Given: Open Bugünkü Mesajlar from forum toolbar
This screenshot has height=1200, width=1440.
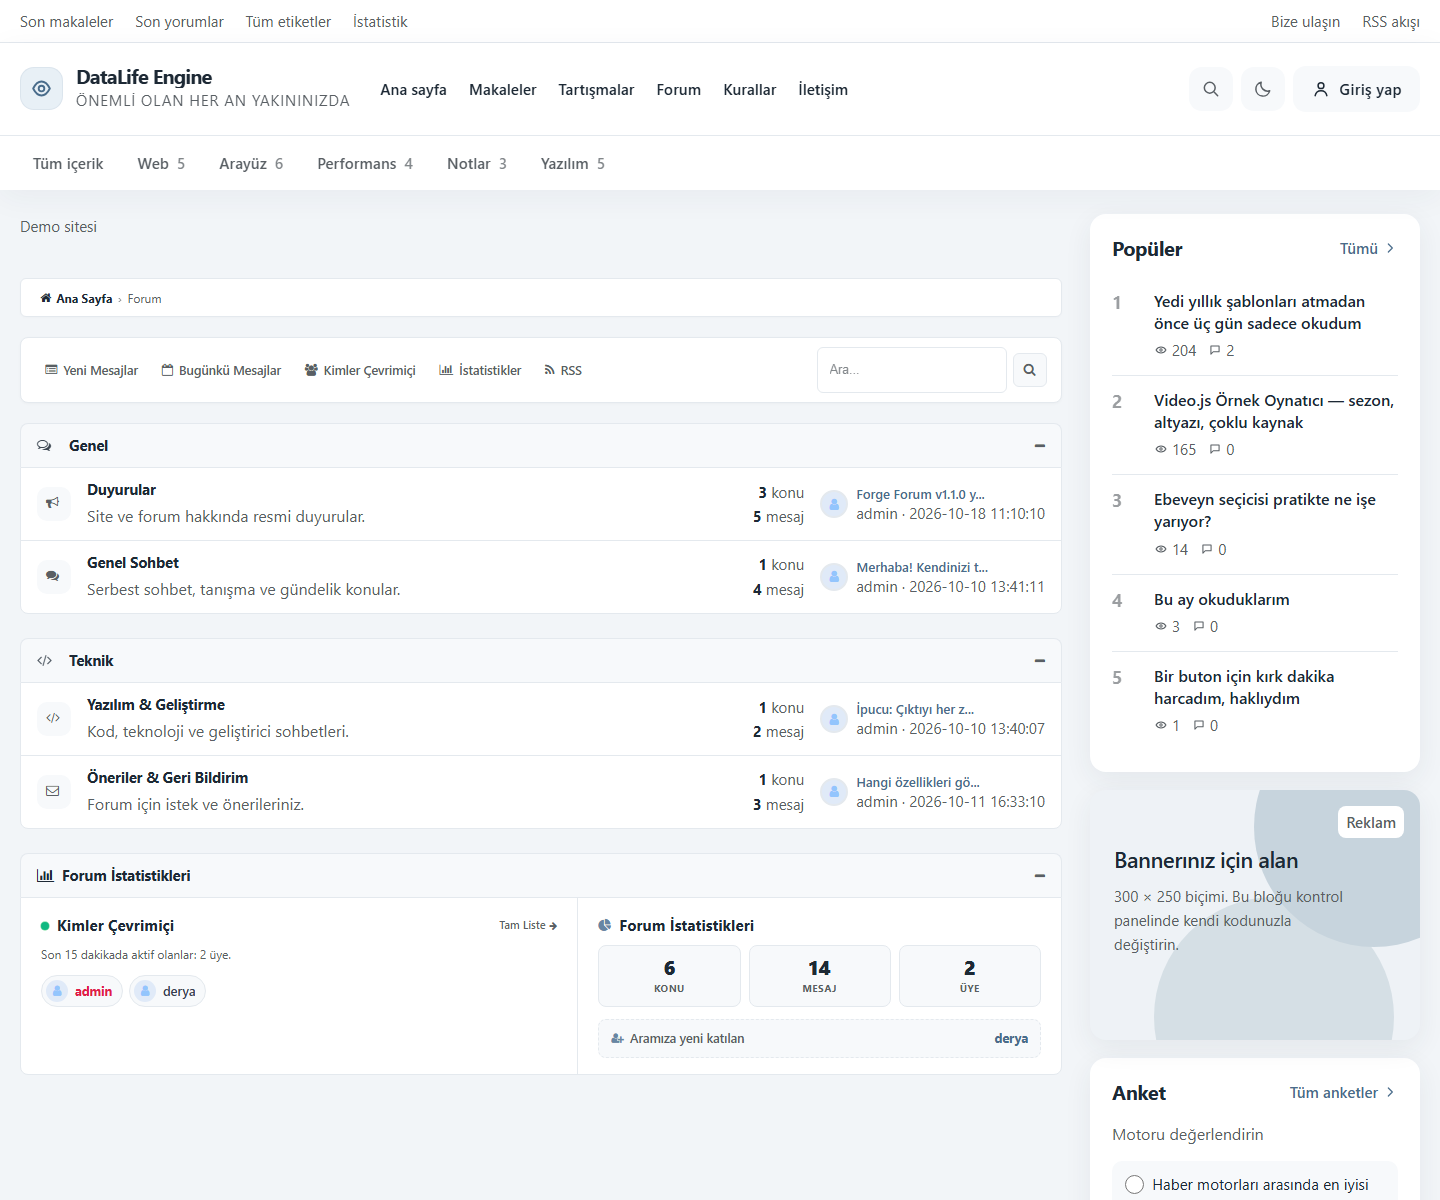Looking at the screenshot, I should 221,370.
